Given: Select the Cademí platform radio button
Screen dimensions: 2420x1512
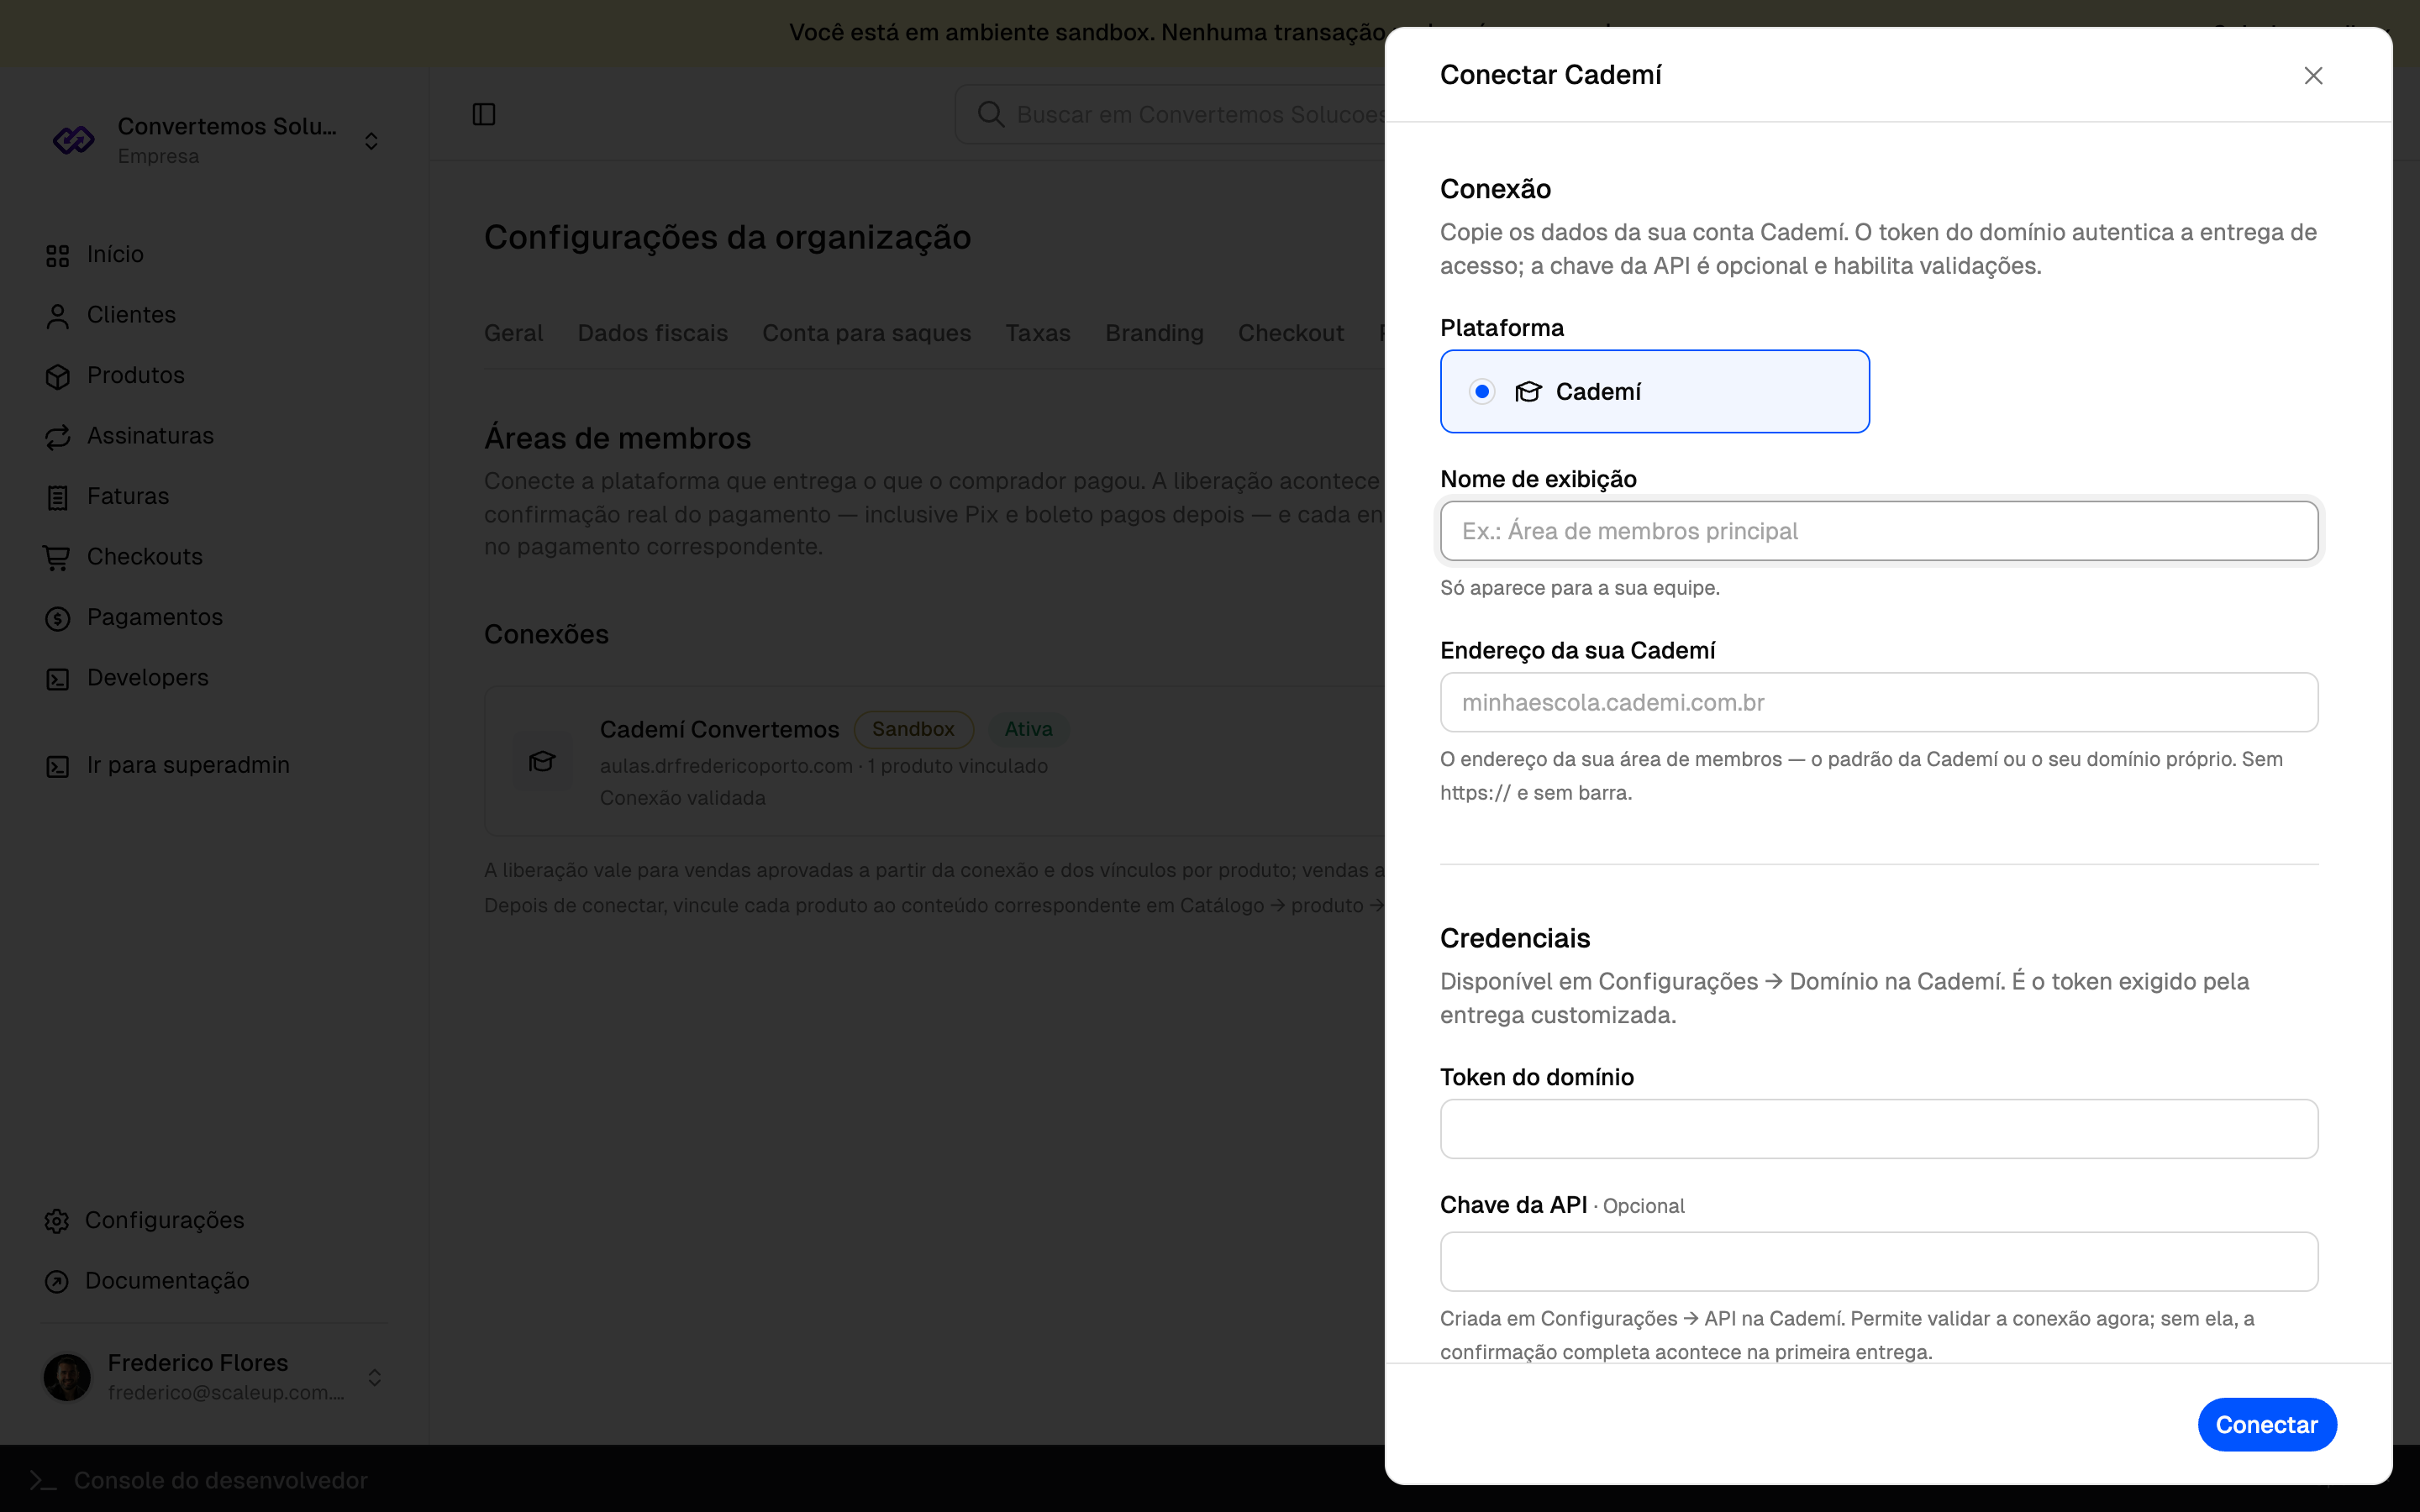Looking at the screenshot, I should coord(1482,391).
